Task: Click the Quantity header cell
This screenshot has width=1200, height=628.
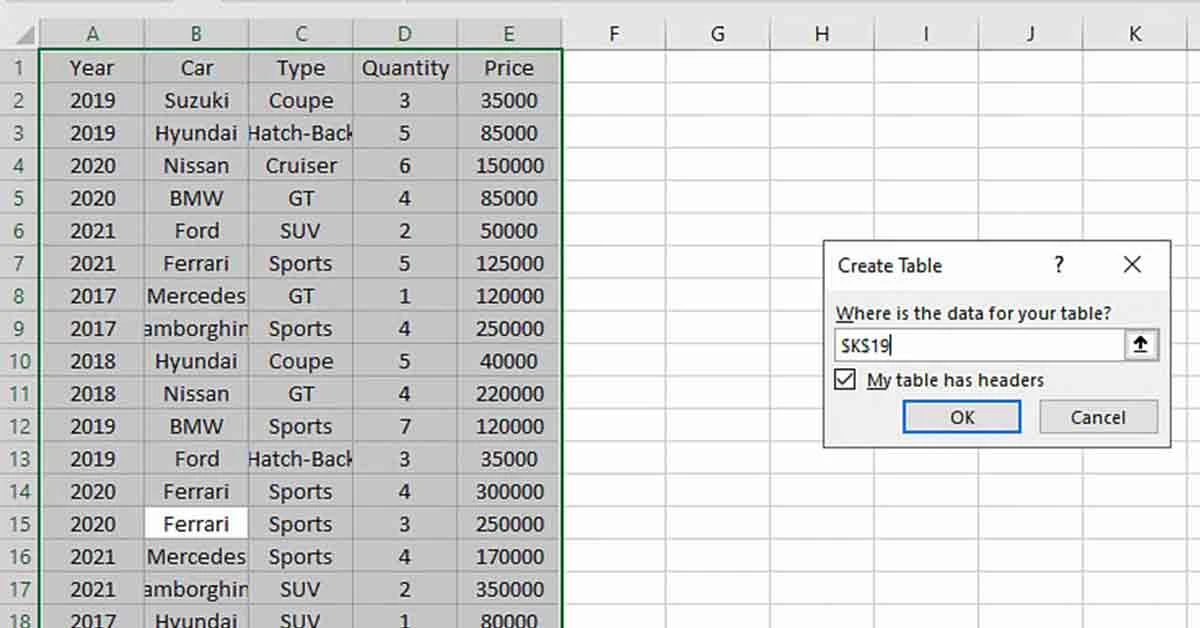Action: [x=405, y=68]
